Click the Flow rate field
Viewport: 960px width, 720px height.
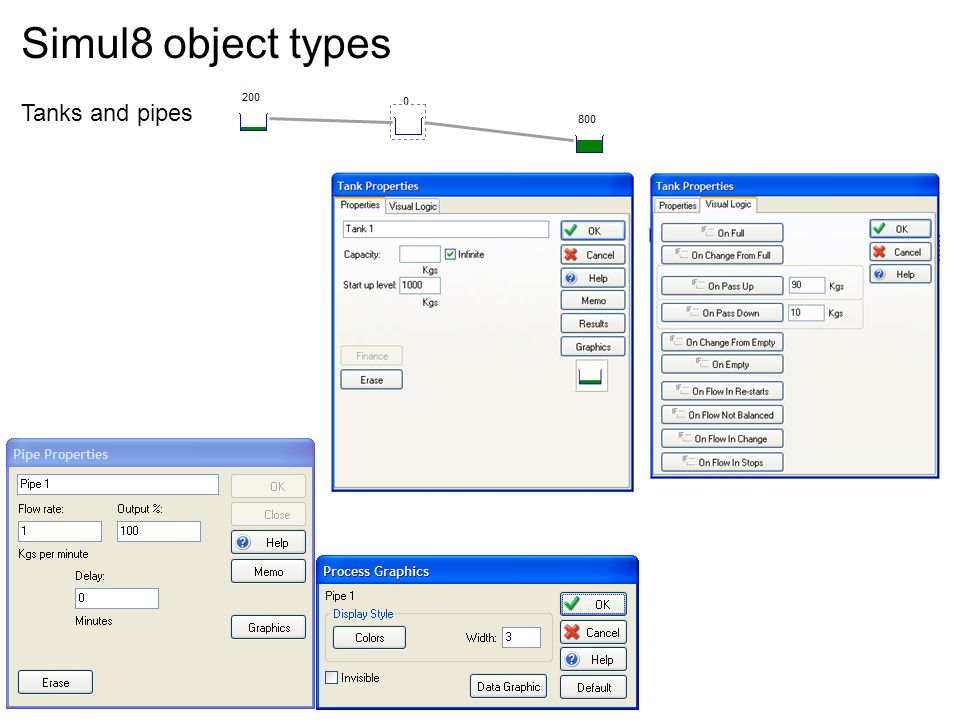(x=60, y=531)
